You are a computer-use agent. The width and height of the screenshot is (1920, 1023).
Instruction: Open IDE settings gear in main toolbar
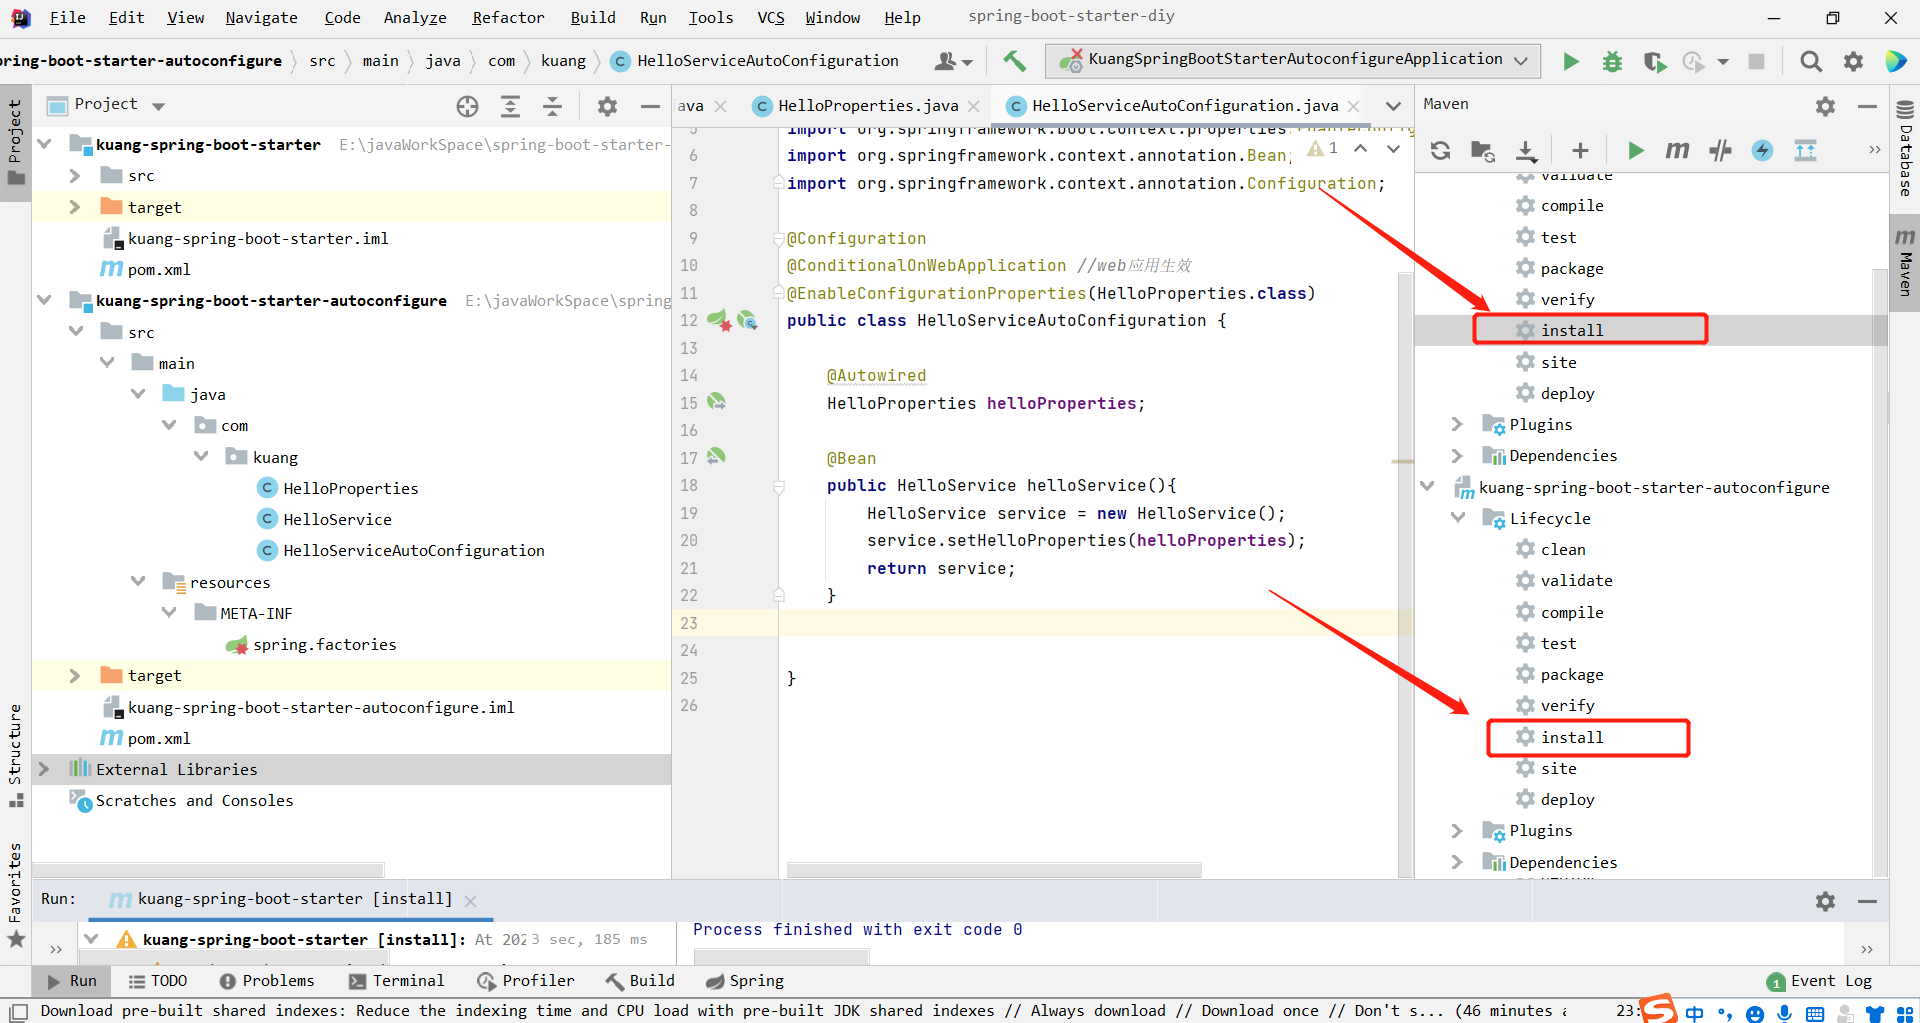pyautogui.click(x=1853, y=62)
